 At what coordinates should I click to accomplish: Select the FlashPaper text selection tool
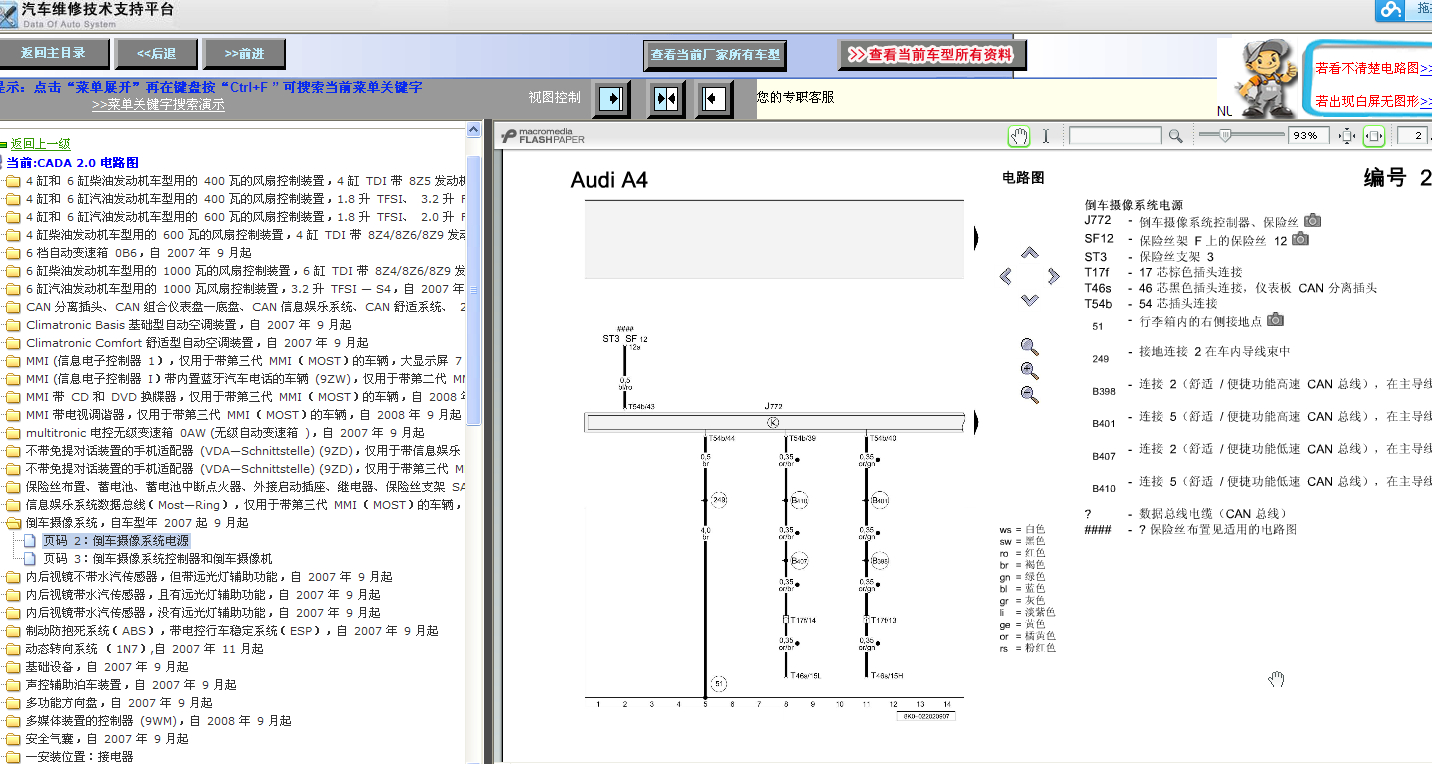point(1046,135)
